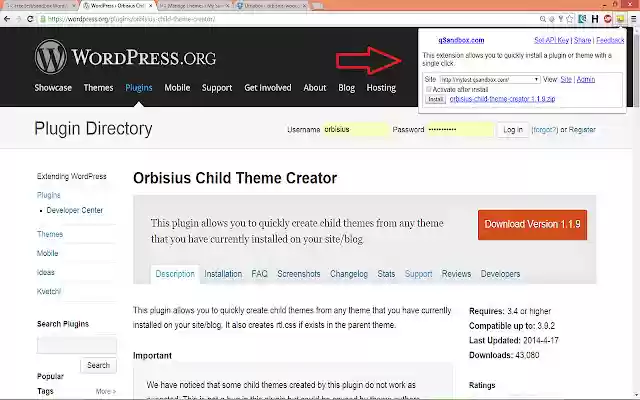Click the yellow qSandbox extension icon
This screenshot has height=400, width=640.
620,19
